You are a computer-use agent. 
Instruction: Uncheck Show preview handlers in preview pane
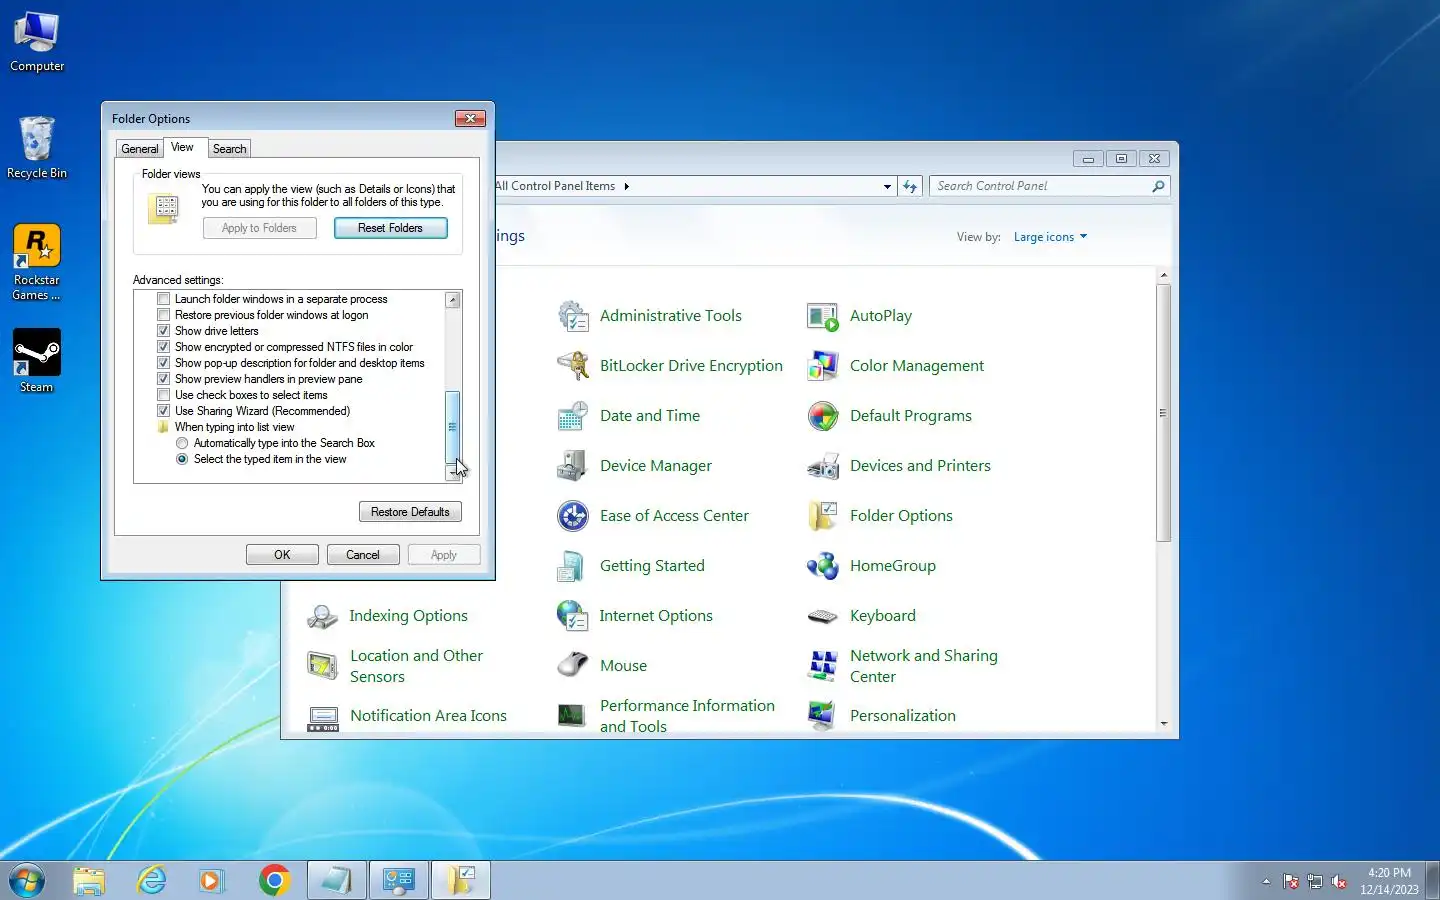click(164, 379)
